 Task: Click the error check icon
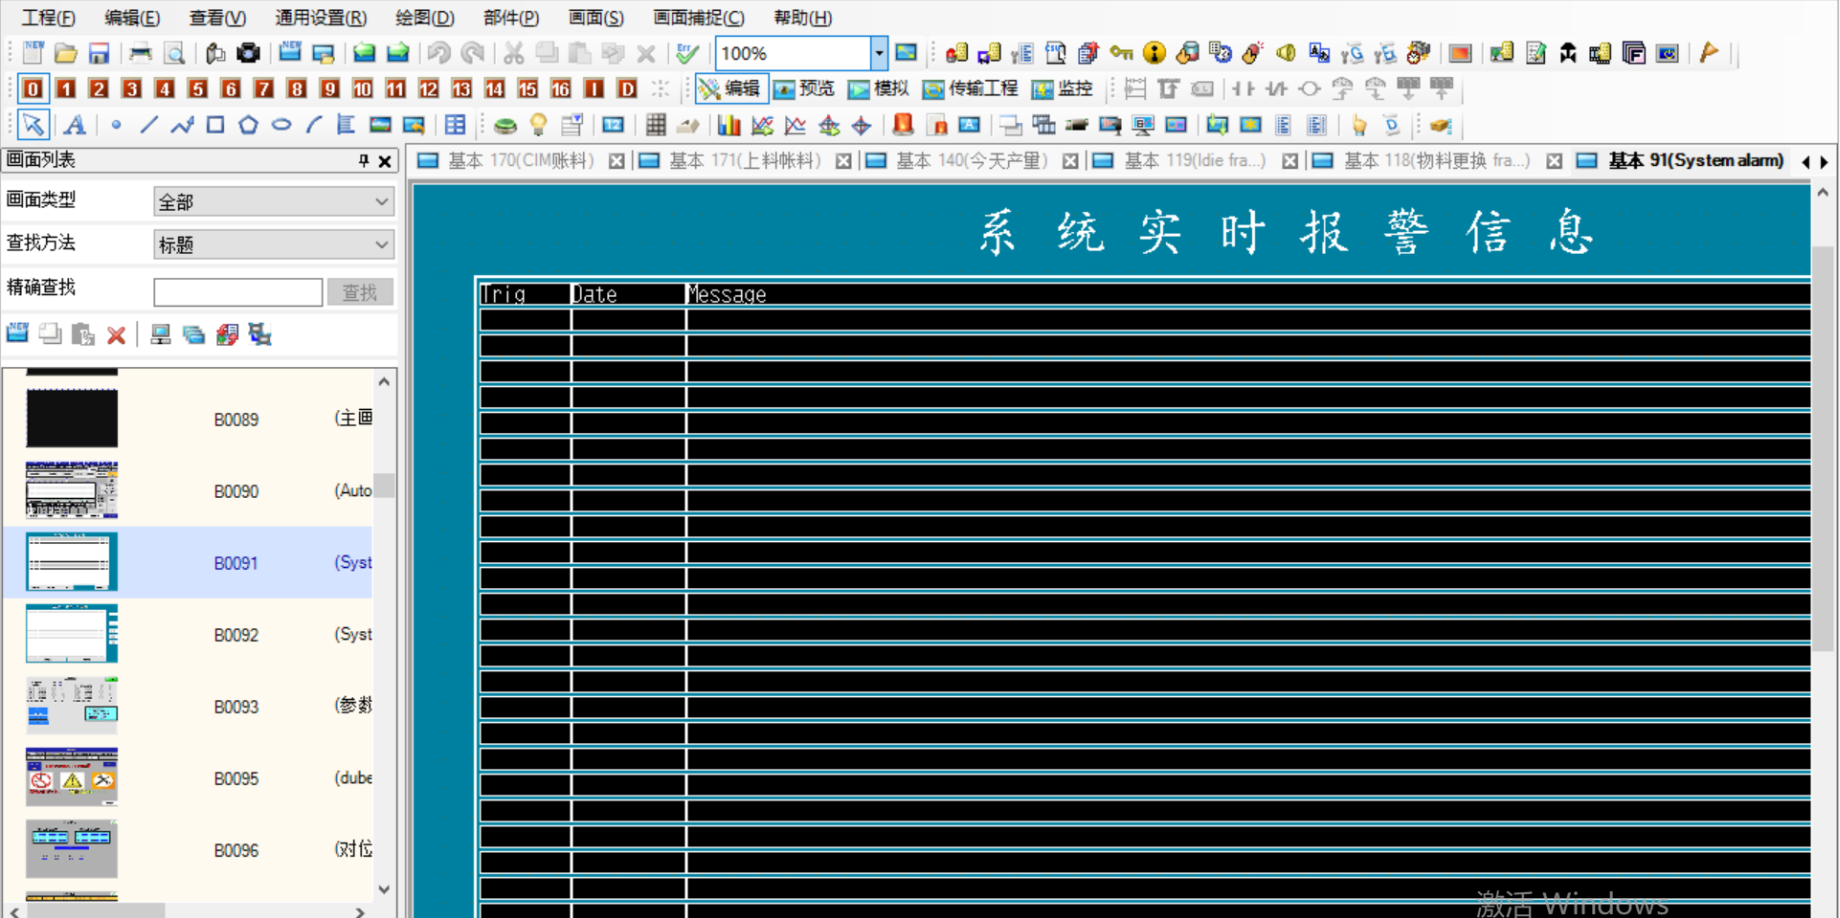tap(687, 53)
